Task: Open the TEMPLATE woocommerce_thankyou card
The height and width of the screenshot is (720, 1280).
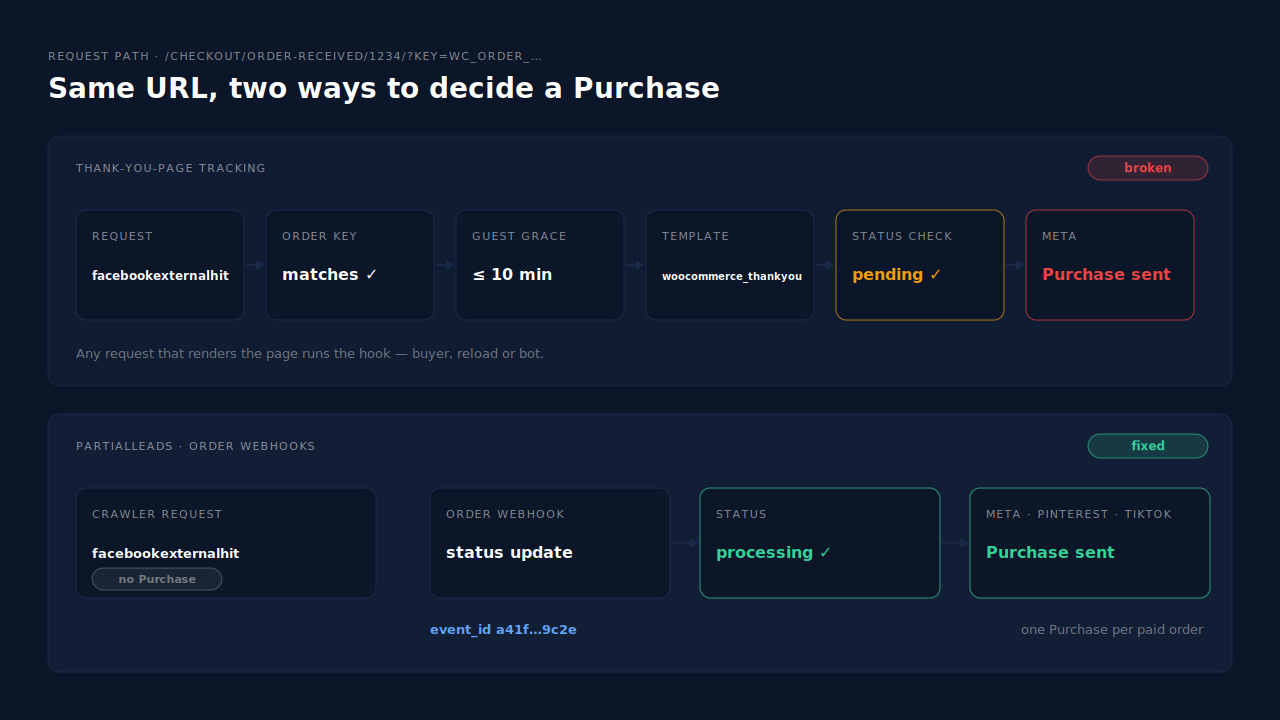Action: (x=730, y=265)
